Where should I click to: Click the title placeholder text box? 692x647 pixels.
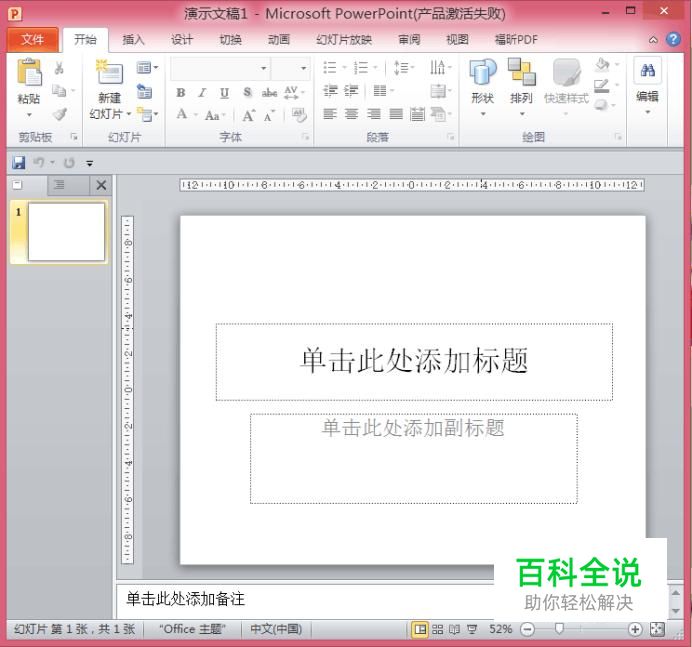(414, 361)
